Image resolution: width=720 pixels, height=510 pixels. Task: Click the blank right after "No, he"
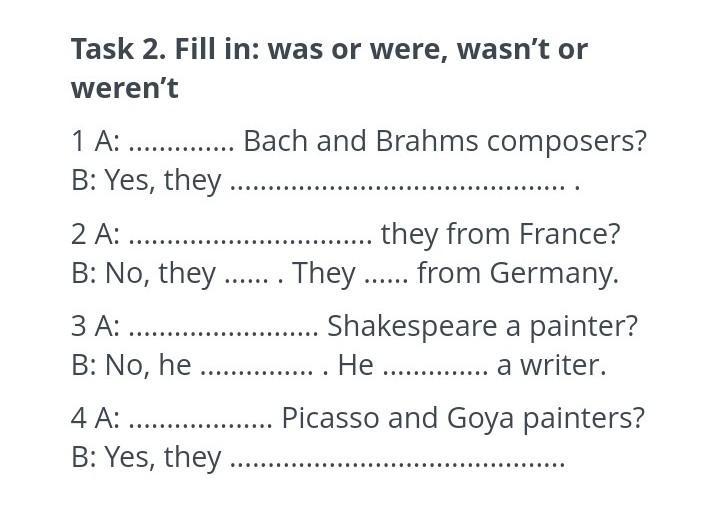click(x=256, y=374)
